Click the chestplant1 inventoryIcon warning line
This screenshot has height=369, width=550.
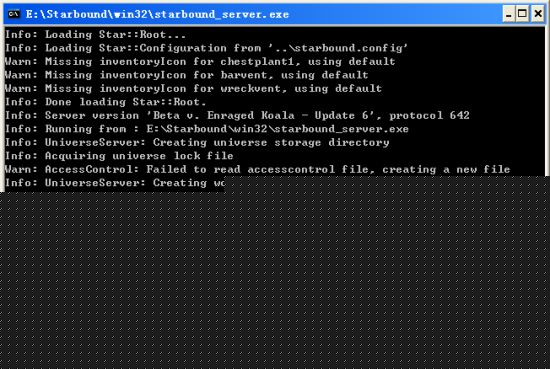click(200, 62)
